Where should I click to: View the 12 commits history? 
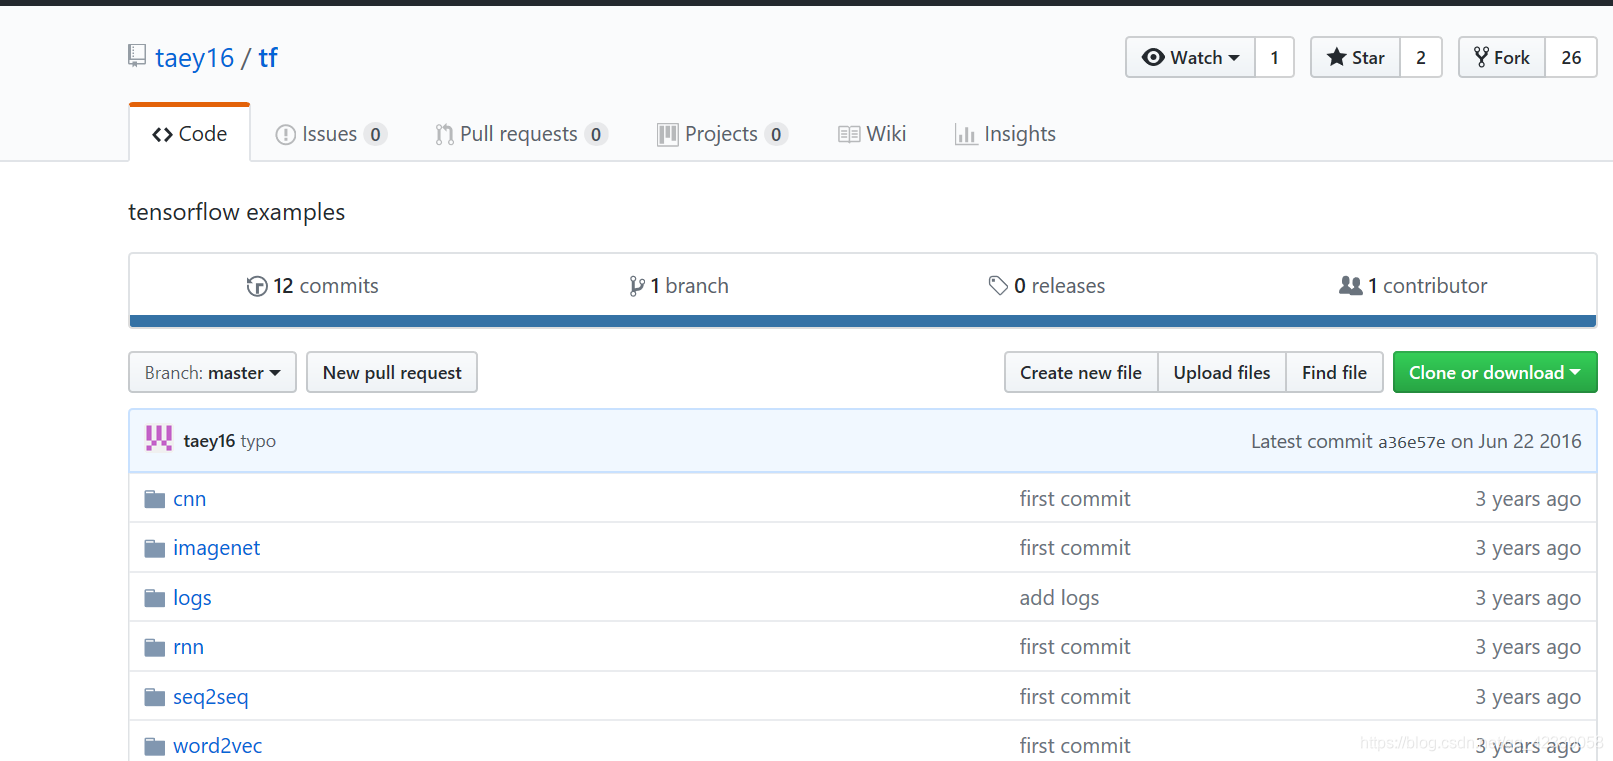pos(312,286)
